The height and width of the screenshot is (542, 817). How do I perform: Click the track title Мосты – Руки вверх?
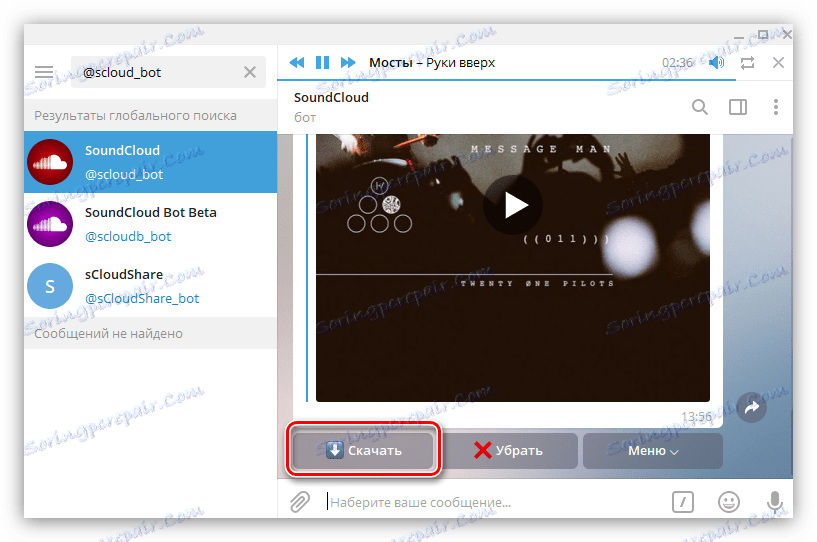pyautogui.click(x=432, y=63)
